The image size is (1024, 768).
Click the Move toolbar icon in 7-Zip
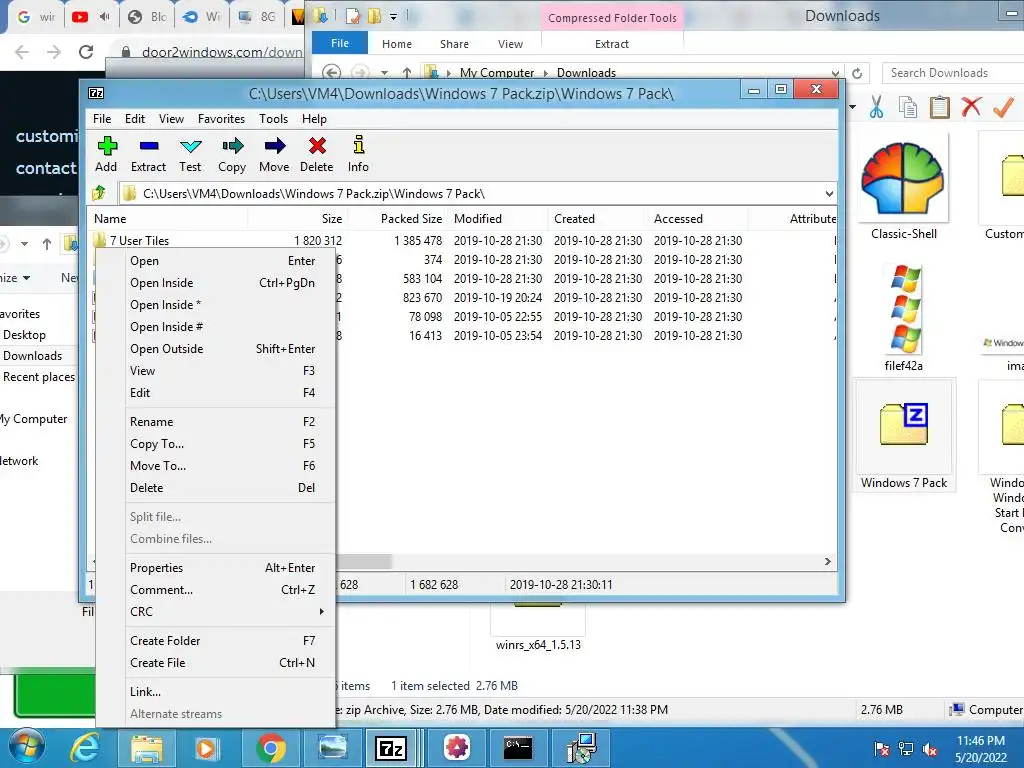pos(274,146)
